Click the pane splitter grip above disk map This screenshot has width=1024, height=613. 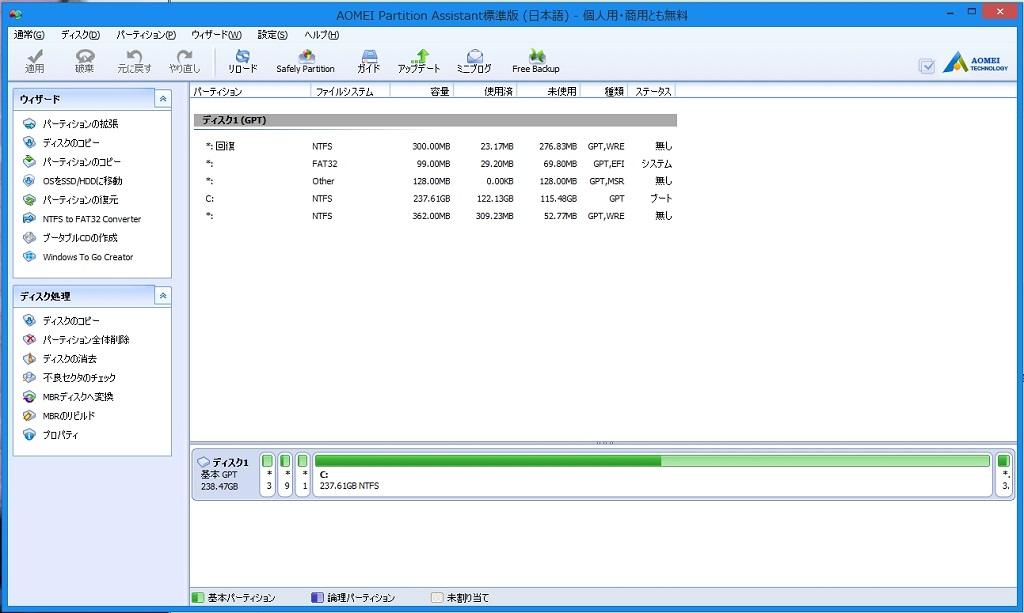(x=604, y=443)
